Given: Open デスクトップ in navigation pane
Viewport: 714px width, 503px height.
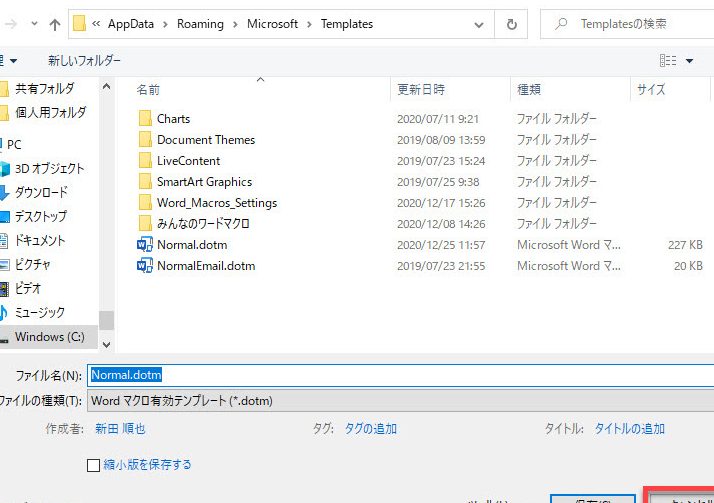Looking at the screenshot, I should coord(41,216).
